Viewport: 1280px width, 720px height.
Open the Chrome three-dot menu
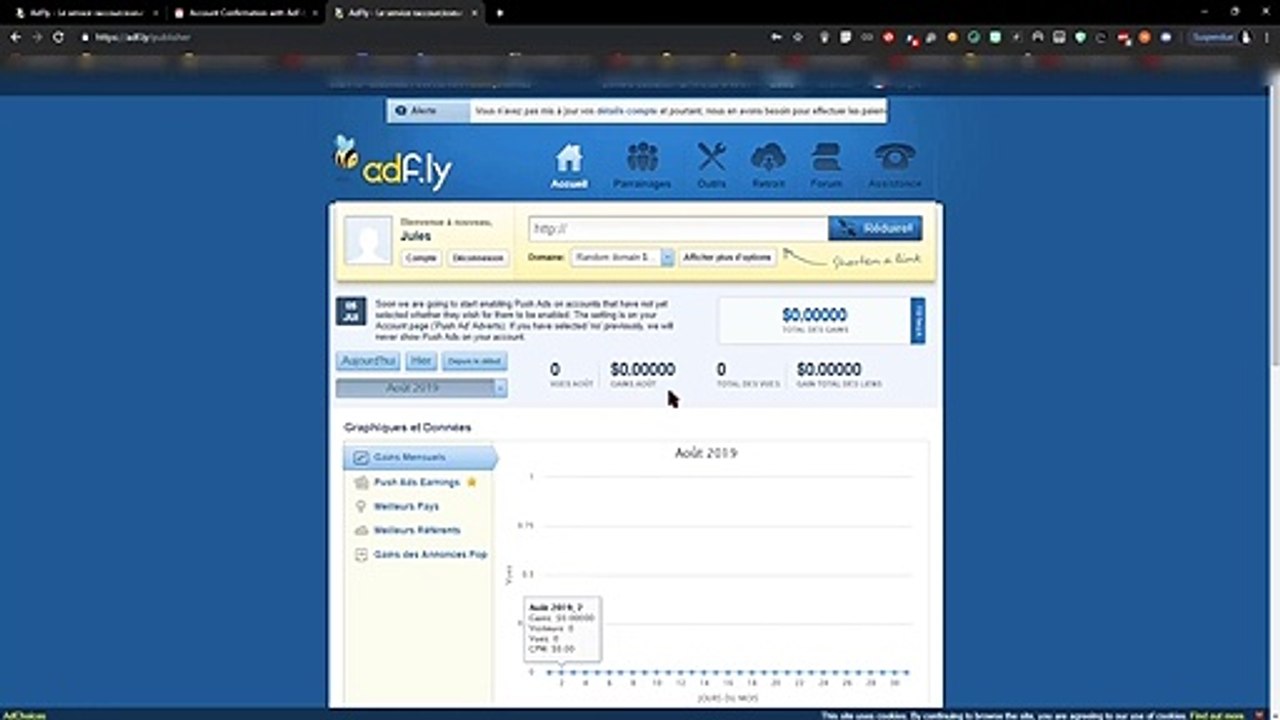coord(1267,37)
